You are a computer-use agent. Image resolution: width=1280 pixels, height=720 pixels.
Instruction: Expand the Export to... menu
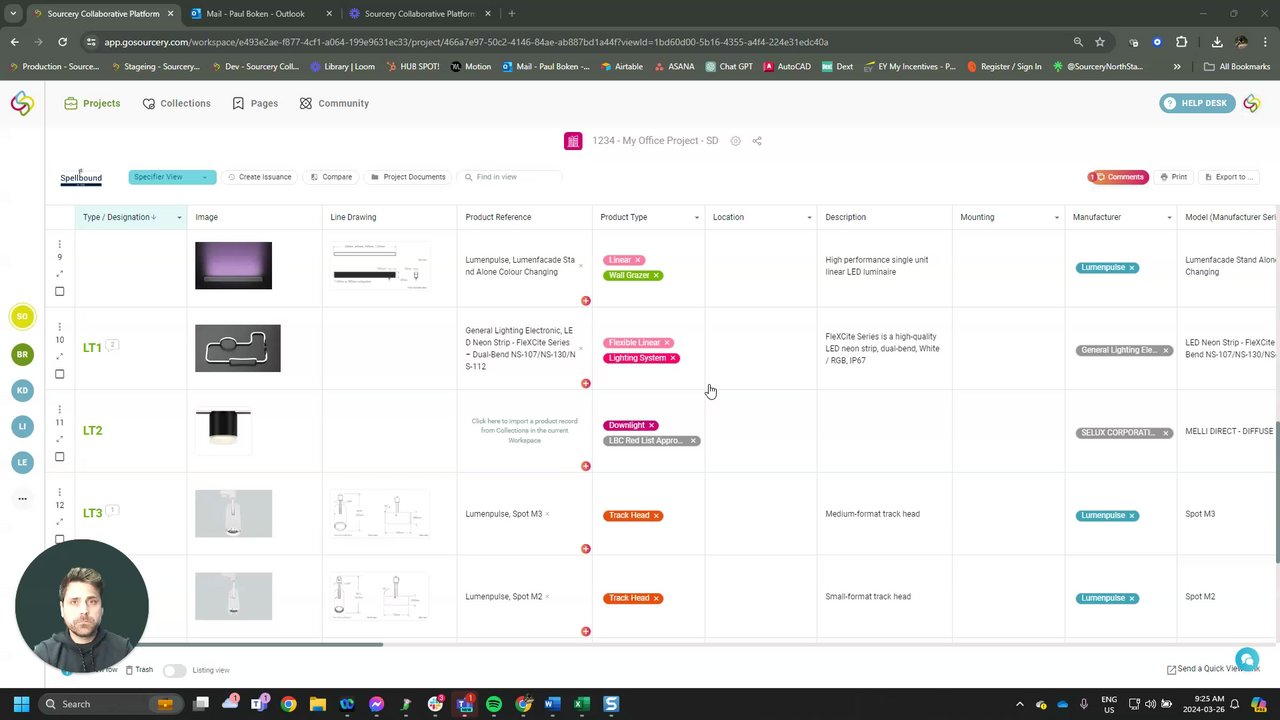point(1228,177)
